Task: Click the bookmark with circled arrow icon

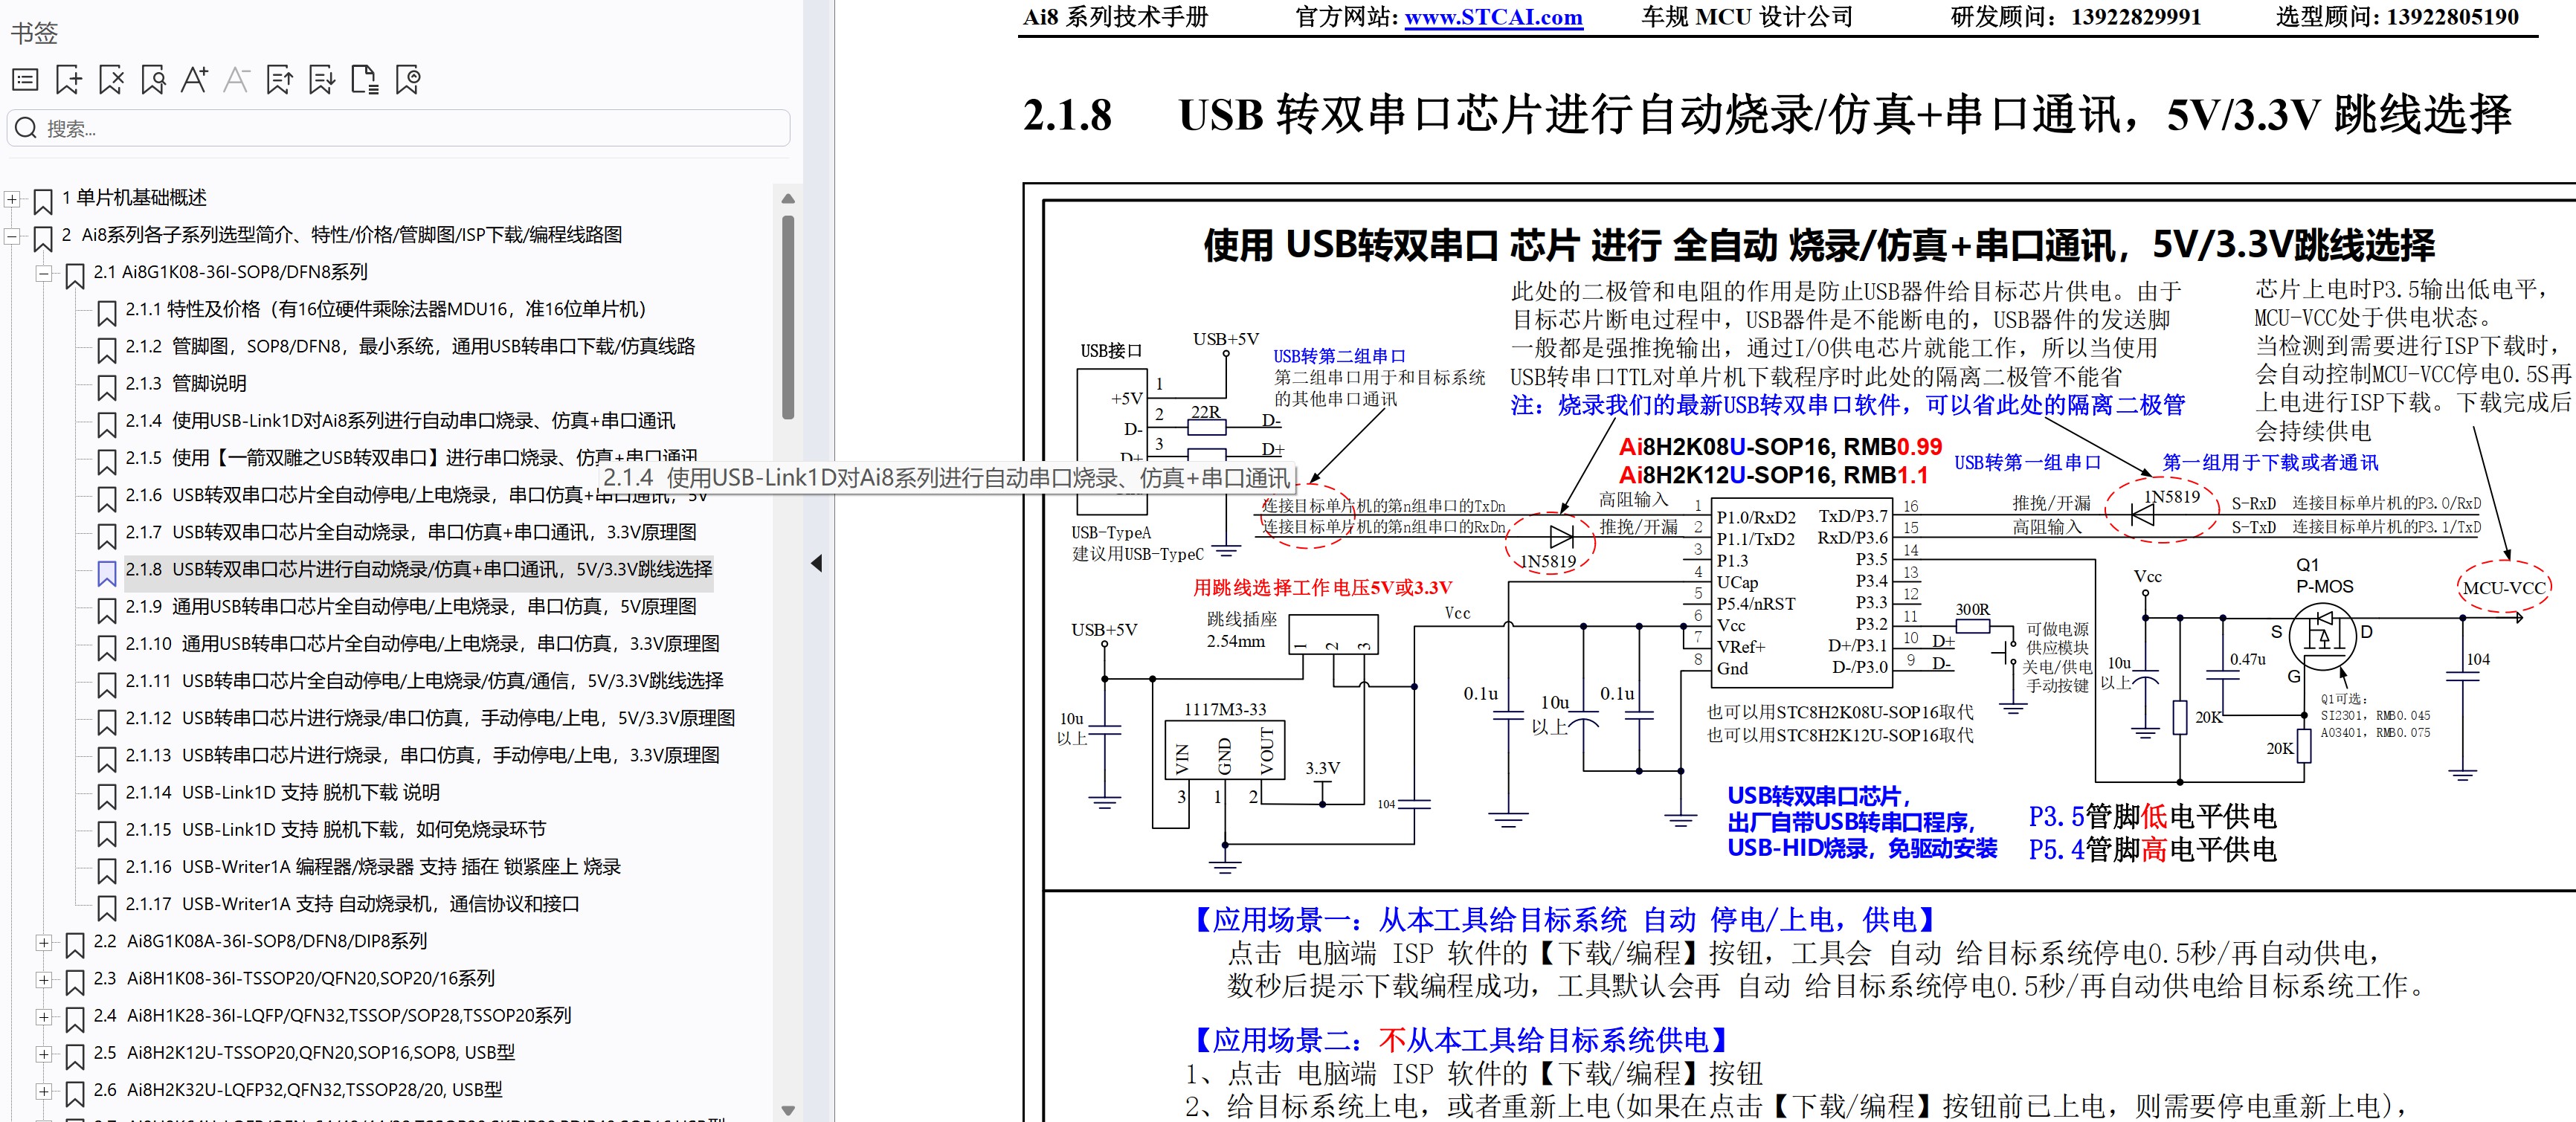Action: (408, 80)
